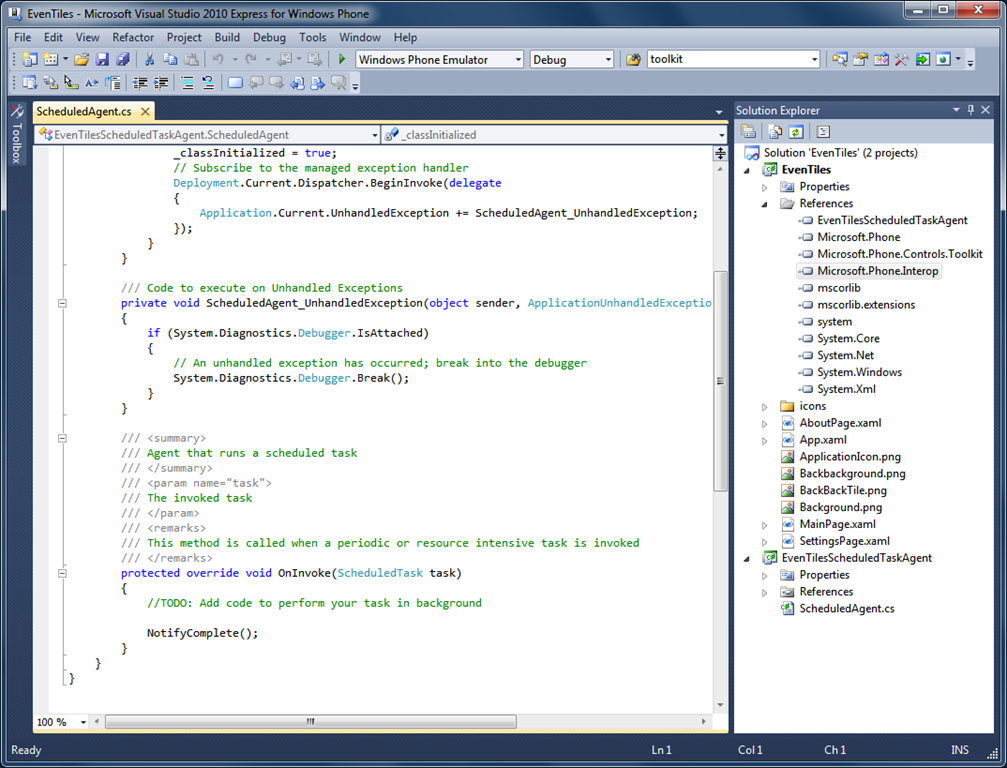Pin the Solution Explorer panel

[x=970, y=110]
